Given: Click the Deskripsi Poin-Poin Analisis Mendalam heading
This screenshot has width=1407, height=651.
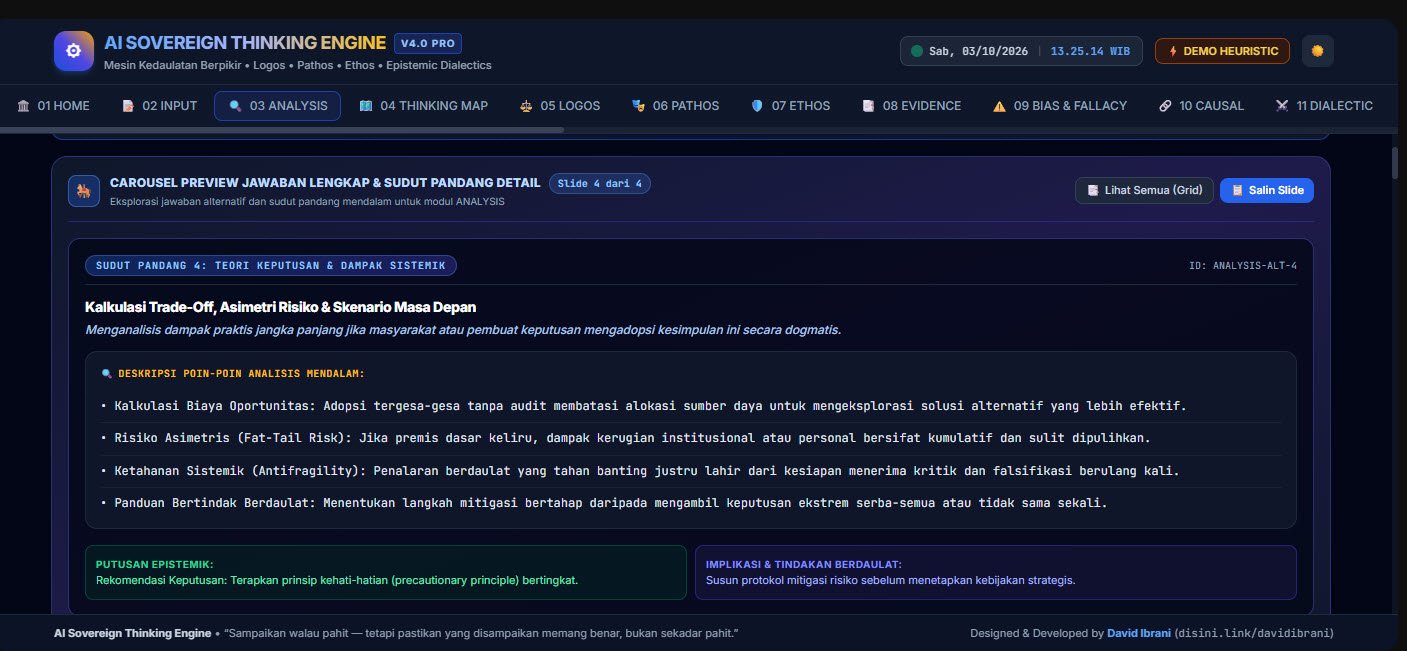Looking at the screenshot, I should point(233,373).
